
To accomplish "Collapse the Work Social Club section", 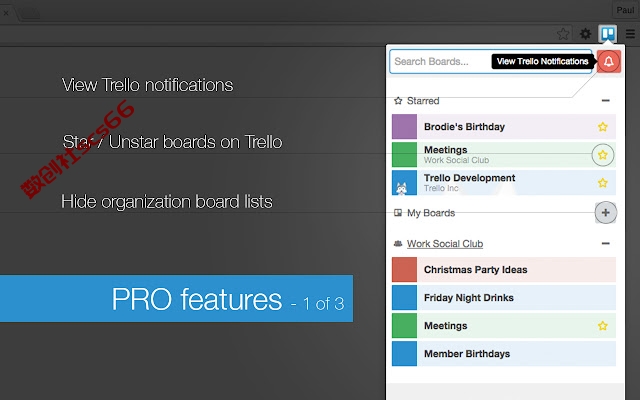I will [x=605, y=243].
